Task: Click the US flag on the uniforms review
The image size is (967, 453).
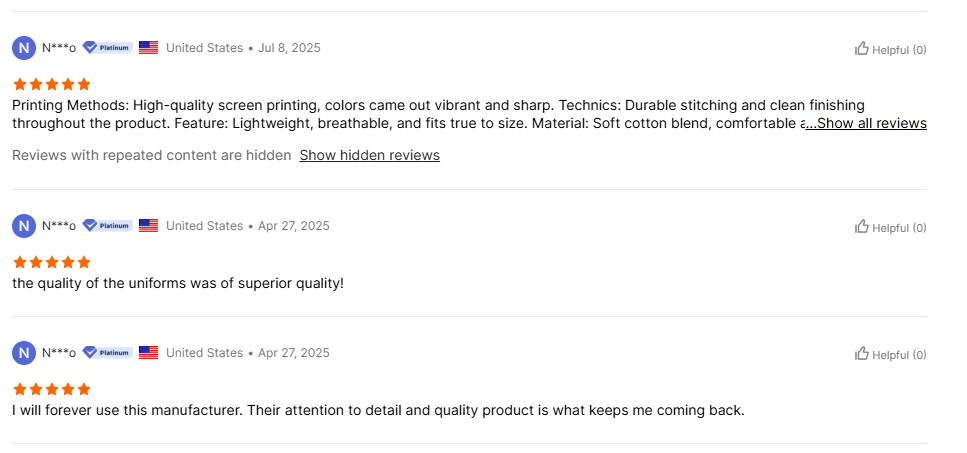Action: [x=149, y=226]
